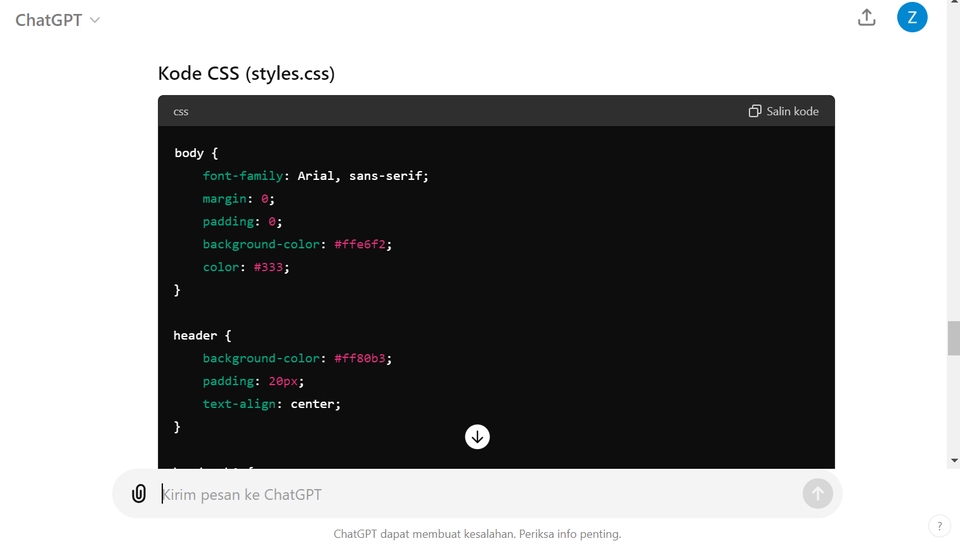Click the body { selector line
The height and width of the screenshot is (548, 960).
pos(196,153)
